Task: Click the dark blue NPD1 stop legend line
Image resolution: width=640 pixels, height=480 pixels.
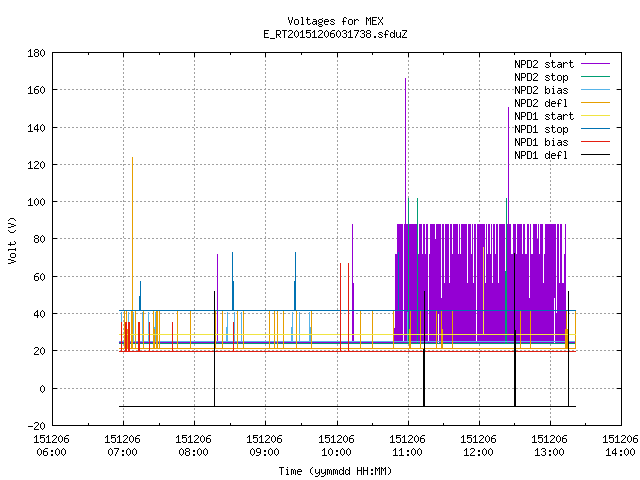Action: click(x=595, y=129)
